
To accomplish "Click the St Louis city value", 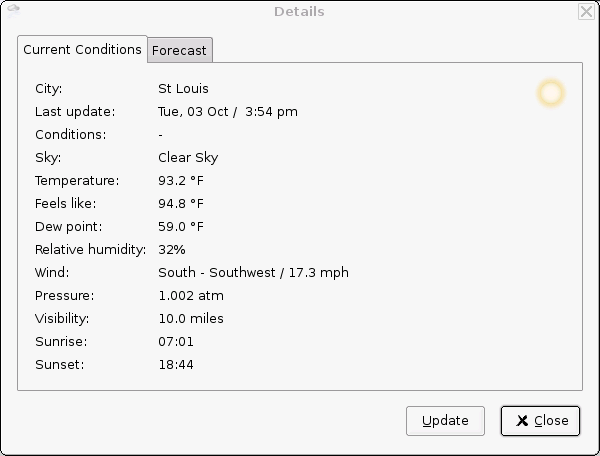I will 183,89.
